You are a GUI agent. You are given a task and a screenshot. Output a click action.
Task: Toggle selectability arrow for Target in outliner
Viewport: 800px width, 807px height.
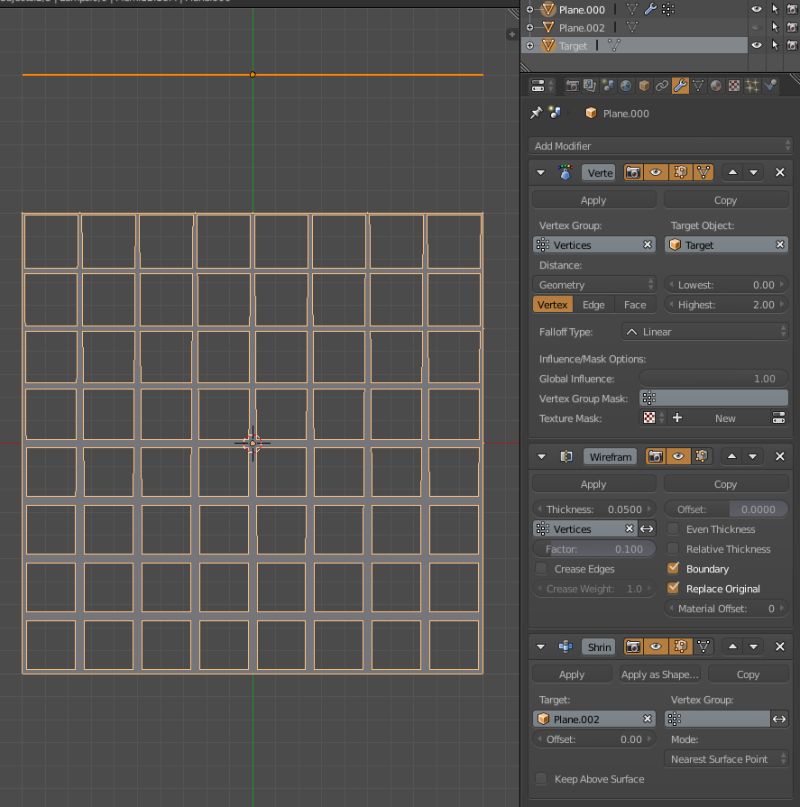click(x=775, y=45)
